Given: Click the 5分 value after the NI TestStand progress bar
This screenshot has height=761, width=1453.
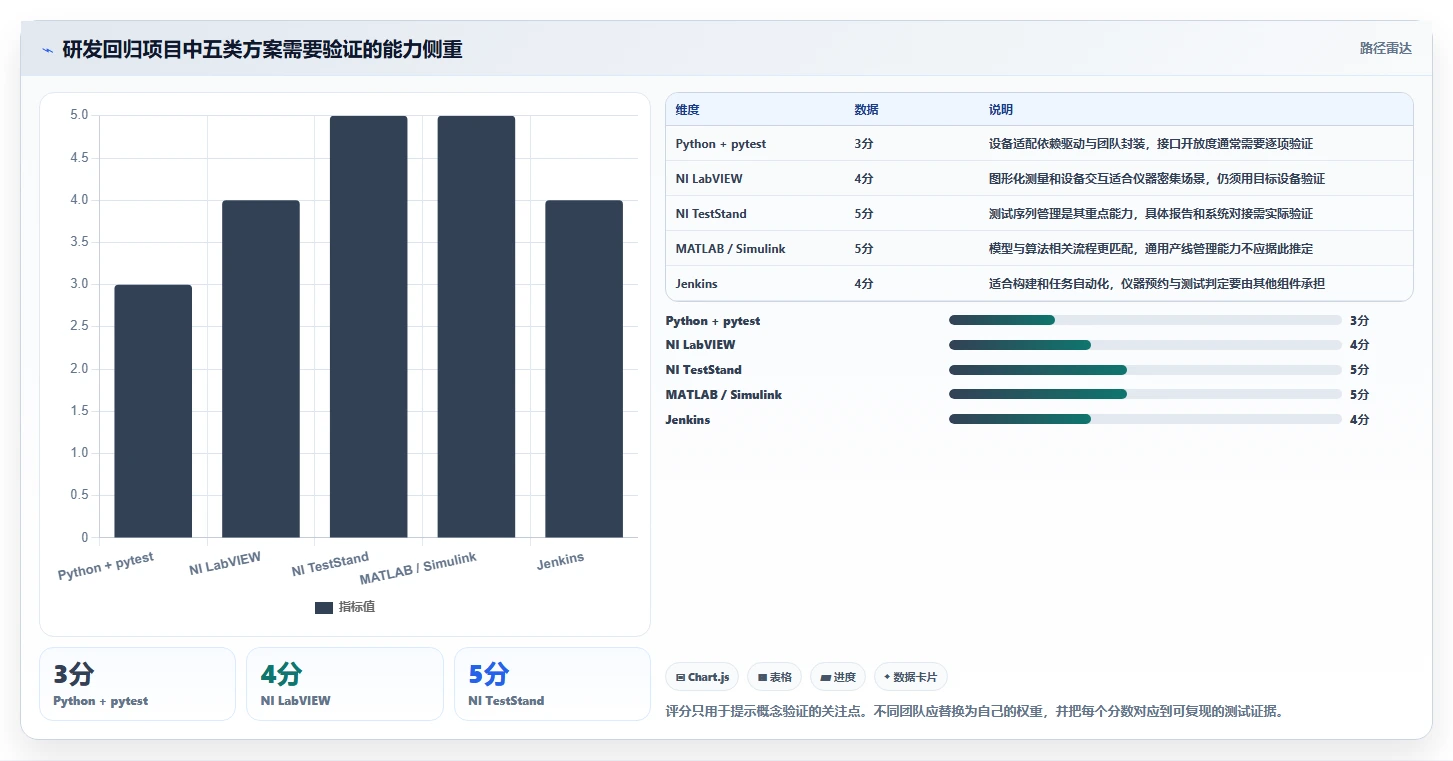Looking at the screenshot, I should click(1359, 370).
